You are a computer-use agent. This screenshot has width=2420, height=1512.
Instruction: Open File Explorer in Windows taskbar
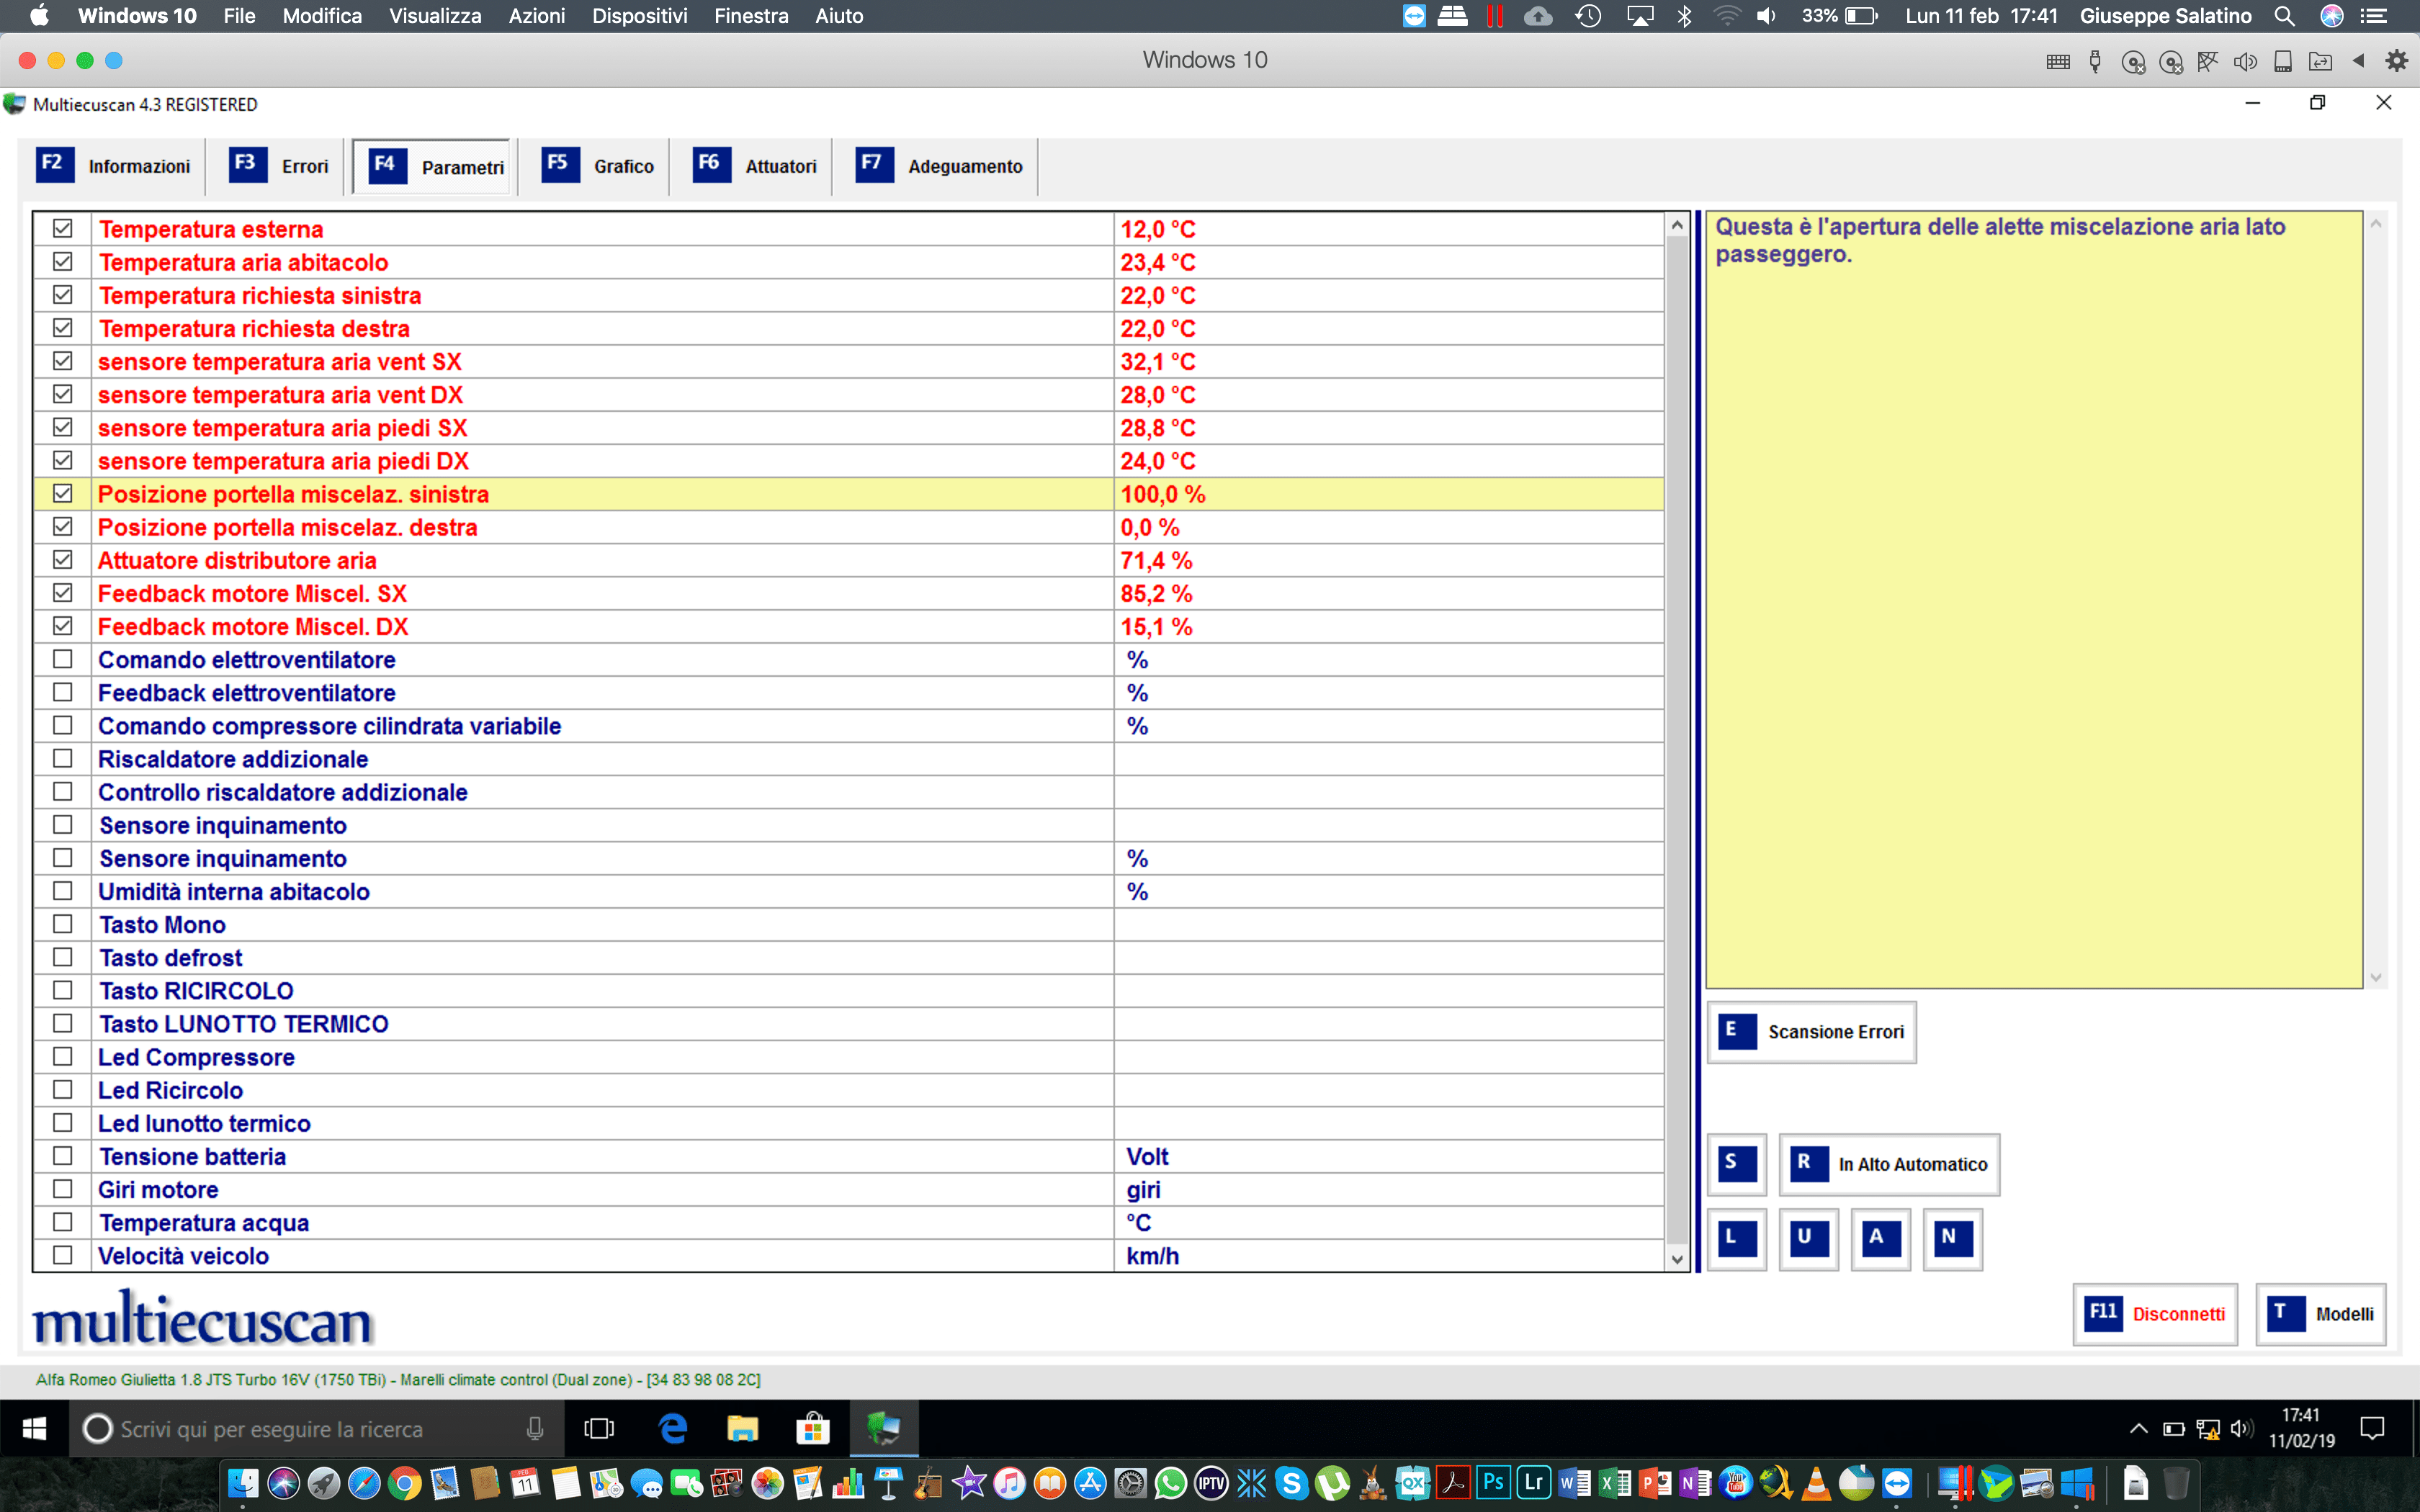pyautogui.click(x=742, y=1429)
